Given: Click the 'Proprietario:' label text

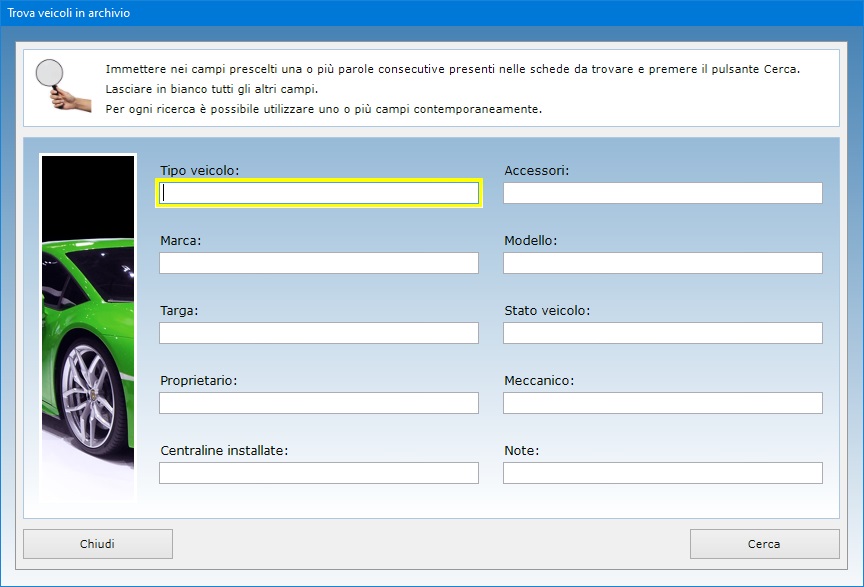Looking at the screenshot, I should click(198, 381).
